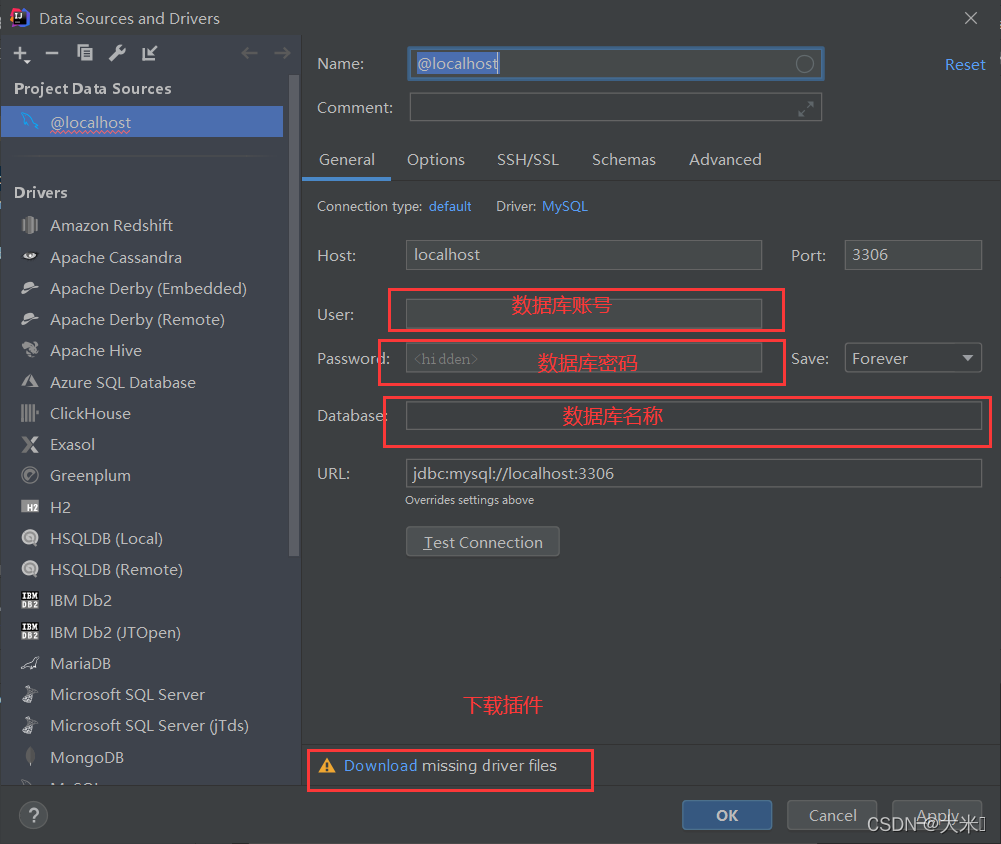
Task: Choose the MongoDB driver
Action: [x=87, y=758]
